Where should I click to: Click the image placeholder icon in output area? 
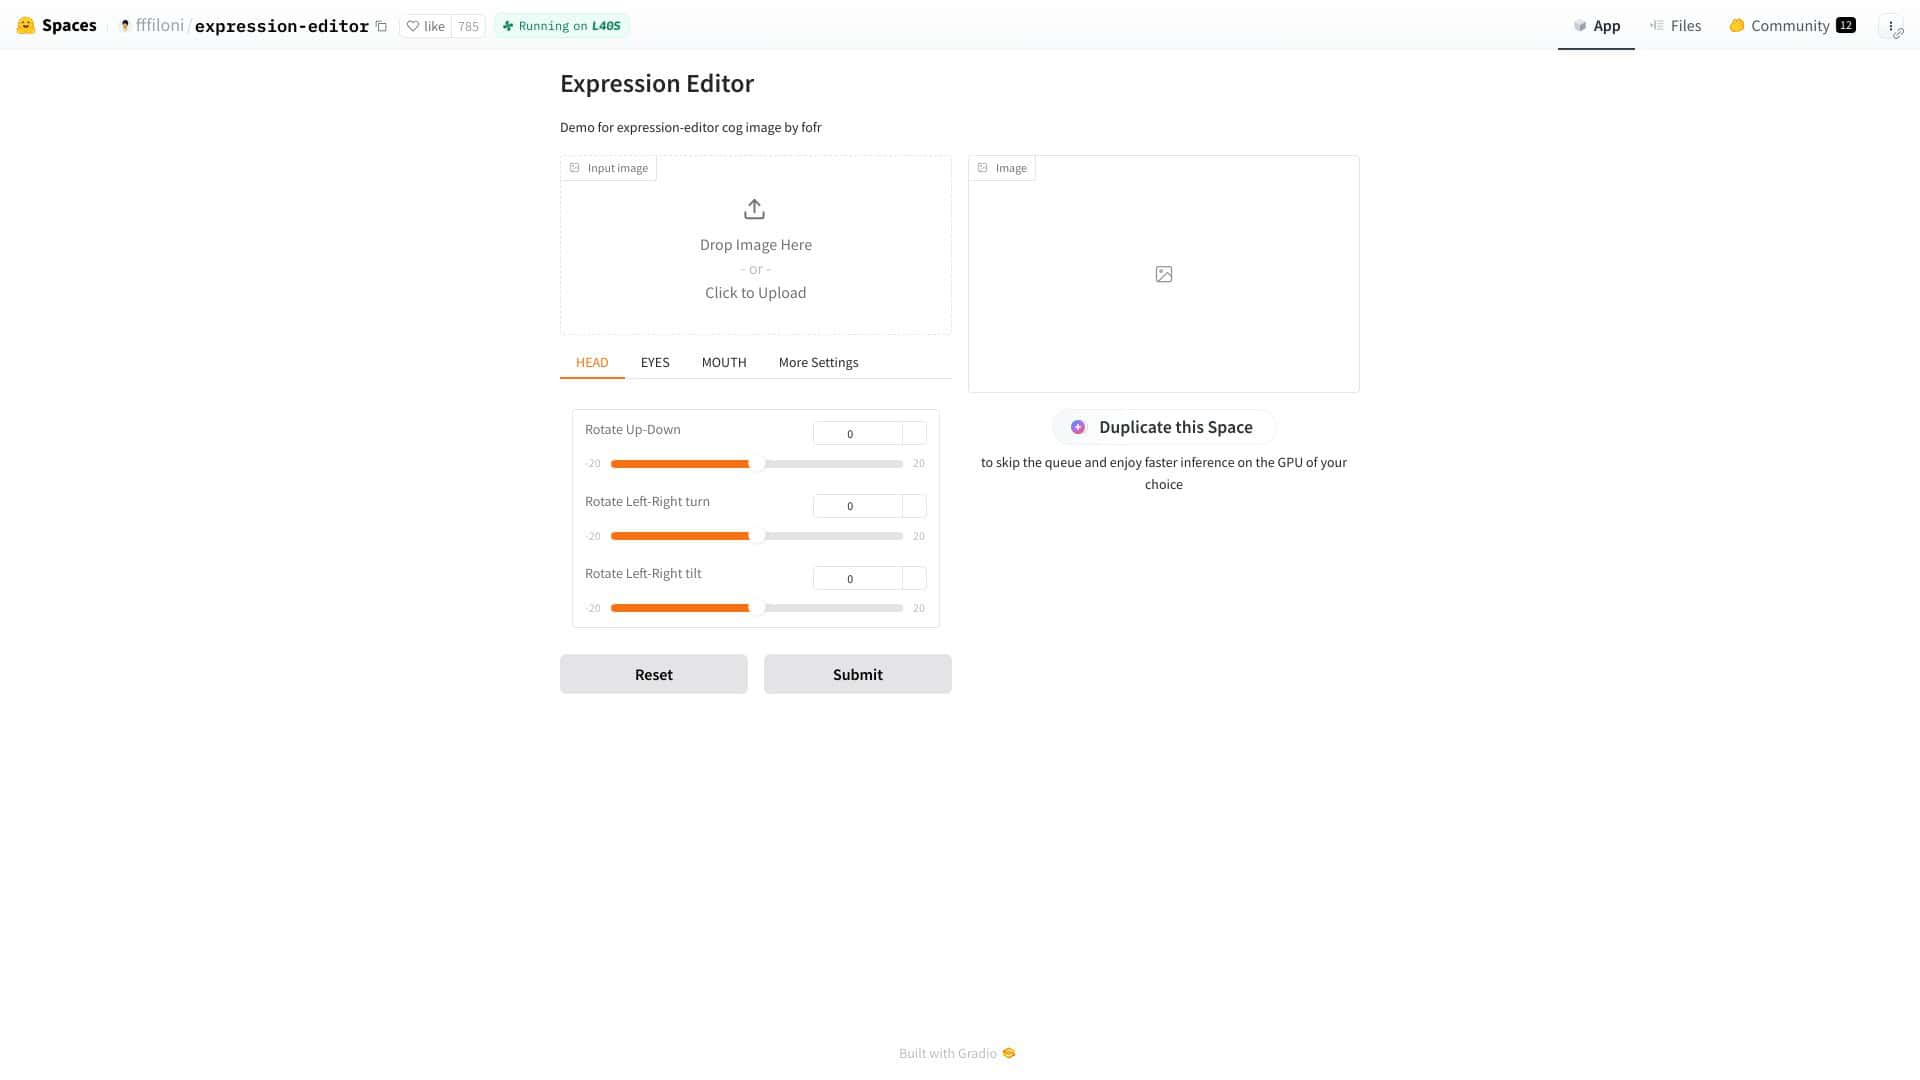[1163, 273]
